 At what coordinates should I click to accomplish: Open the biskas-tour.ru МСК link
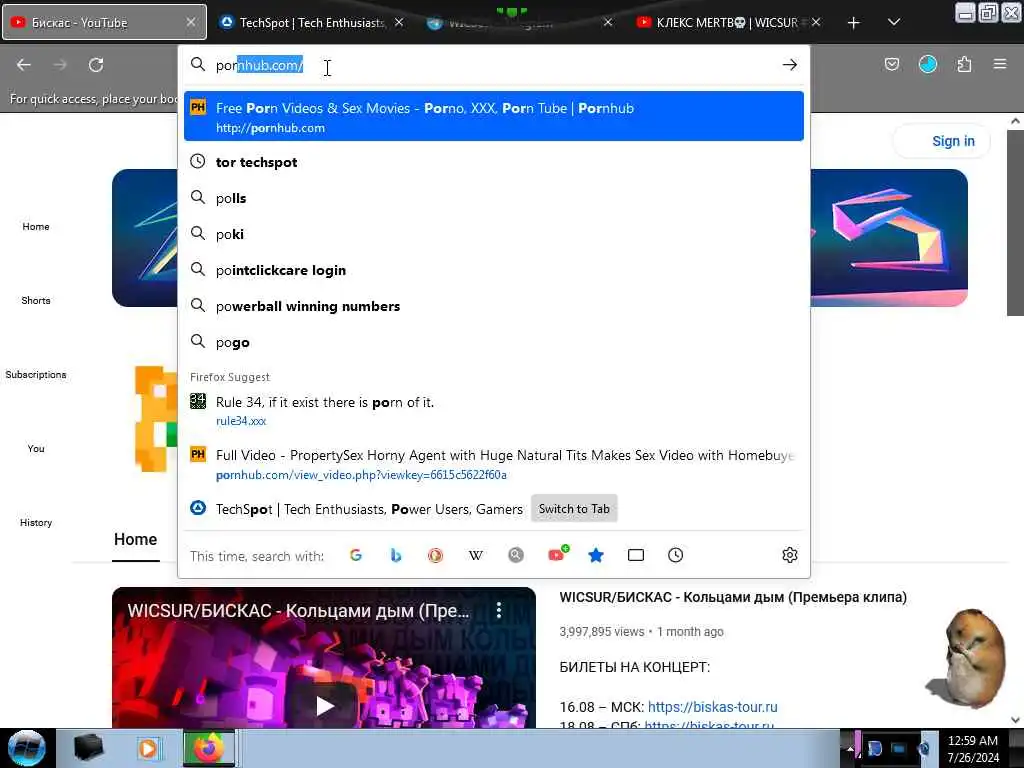[712, 707]
